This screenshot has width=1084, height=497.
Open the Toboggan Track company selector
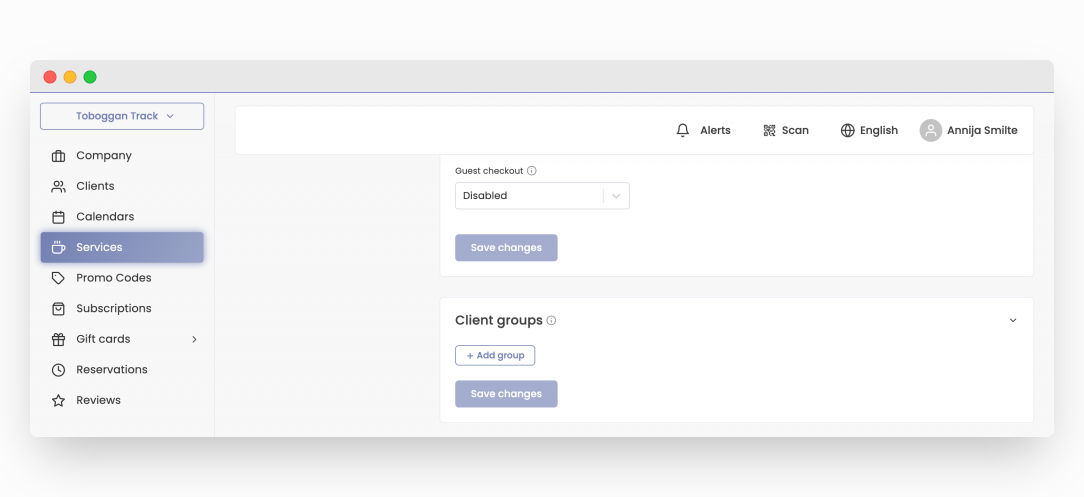coord(122,116)
